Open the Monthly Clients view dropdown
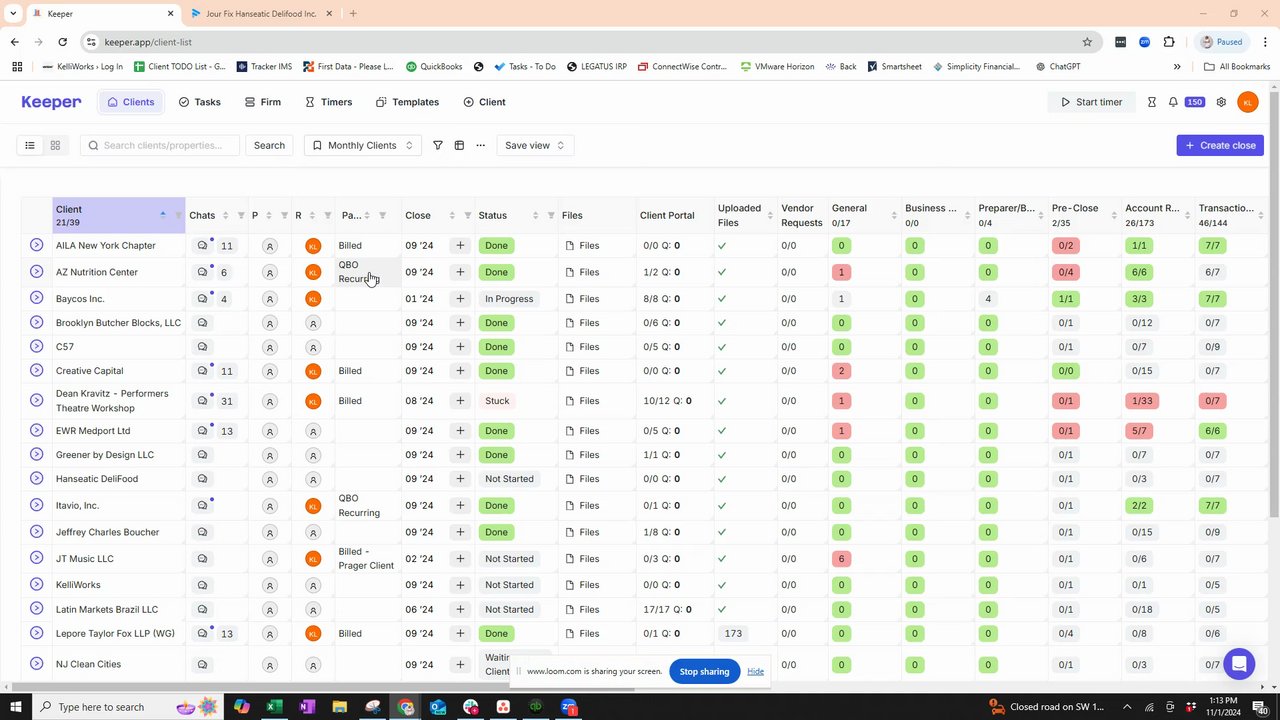 (363, 145)
